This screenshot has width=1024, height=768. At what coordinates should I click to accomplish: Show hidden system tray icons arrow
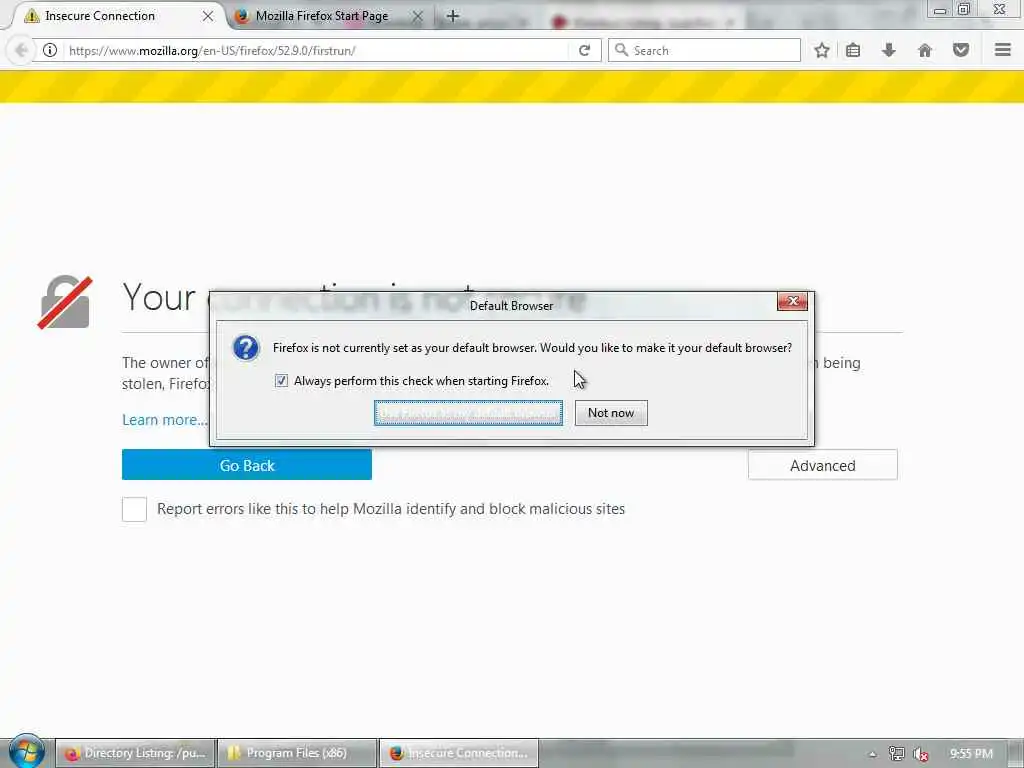[872, 754]
